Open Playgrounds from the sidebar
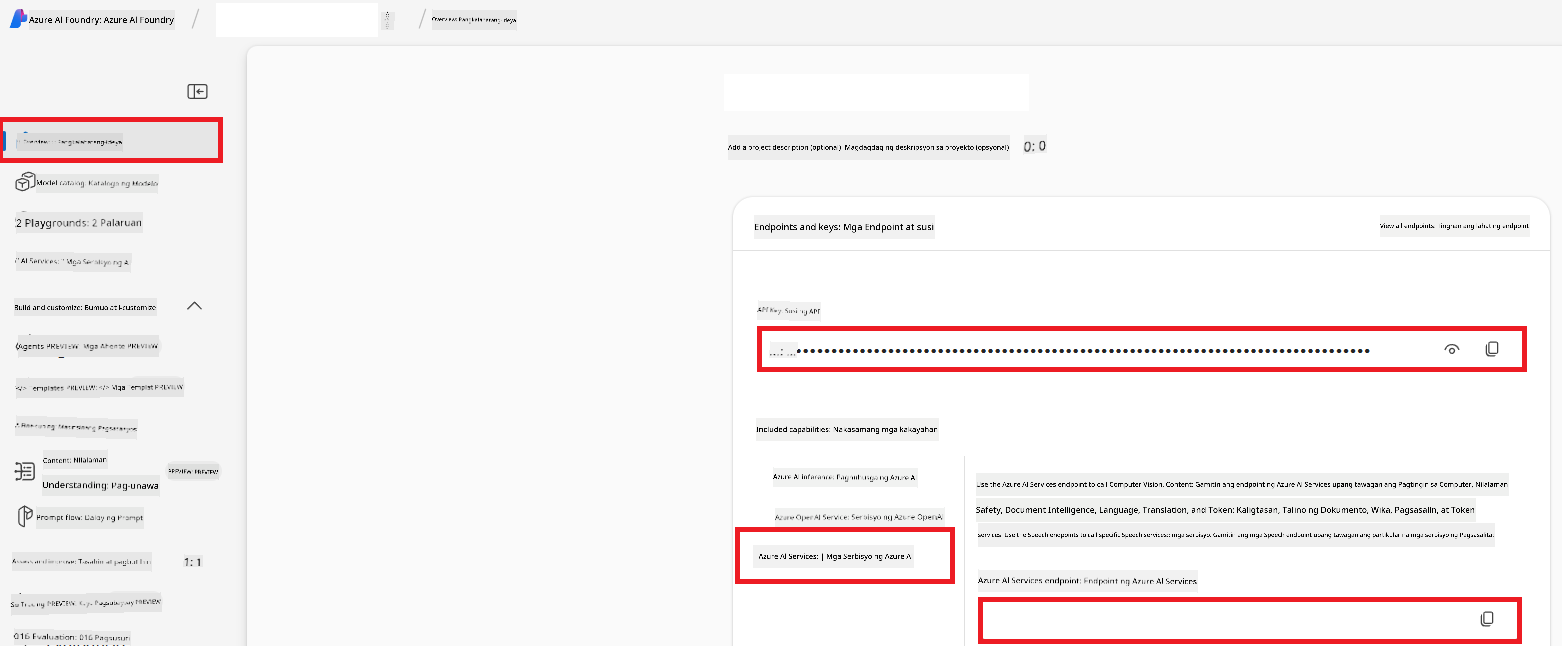The width and height of the screenshot is (1562, 646). tap(79, 223)
